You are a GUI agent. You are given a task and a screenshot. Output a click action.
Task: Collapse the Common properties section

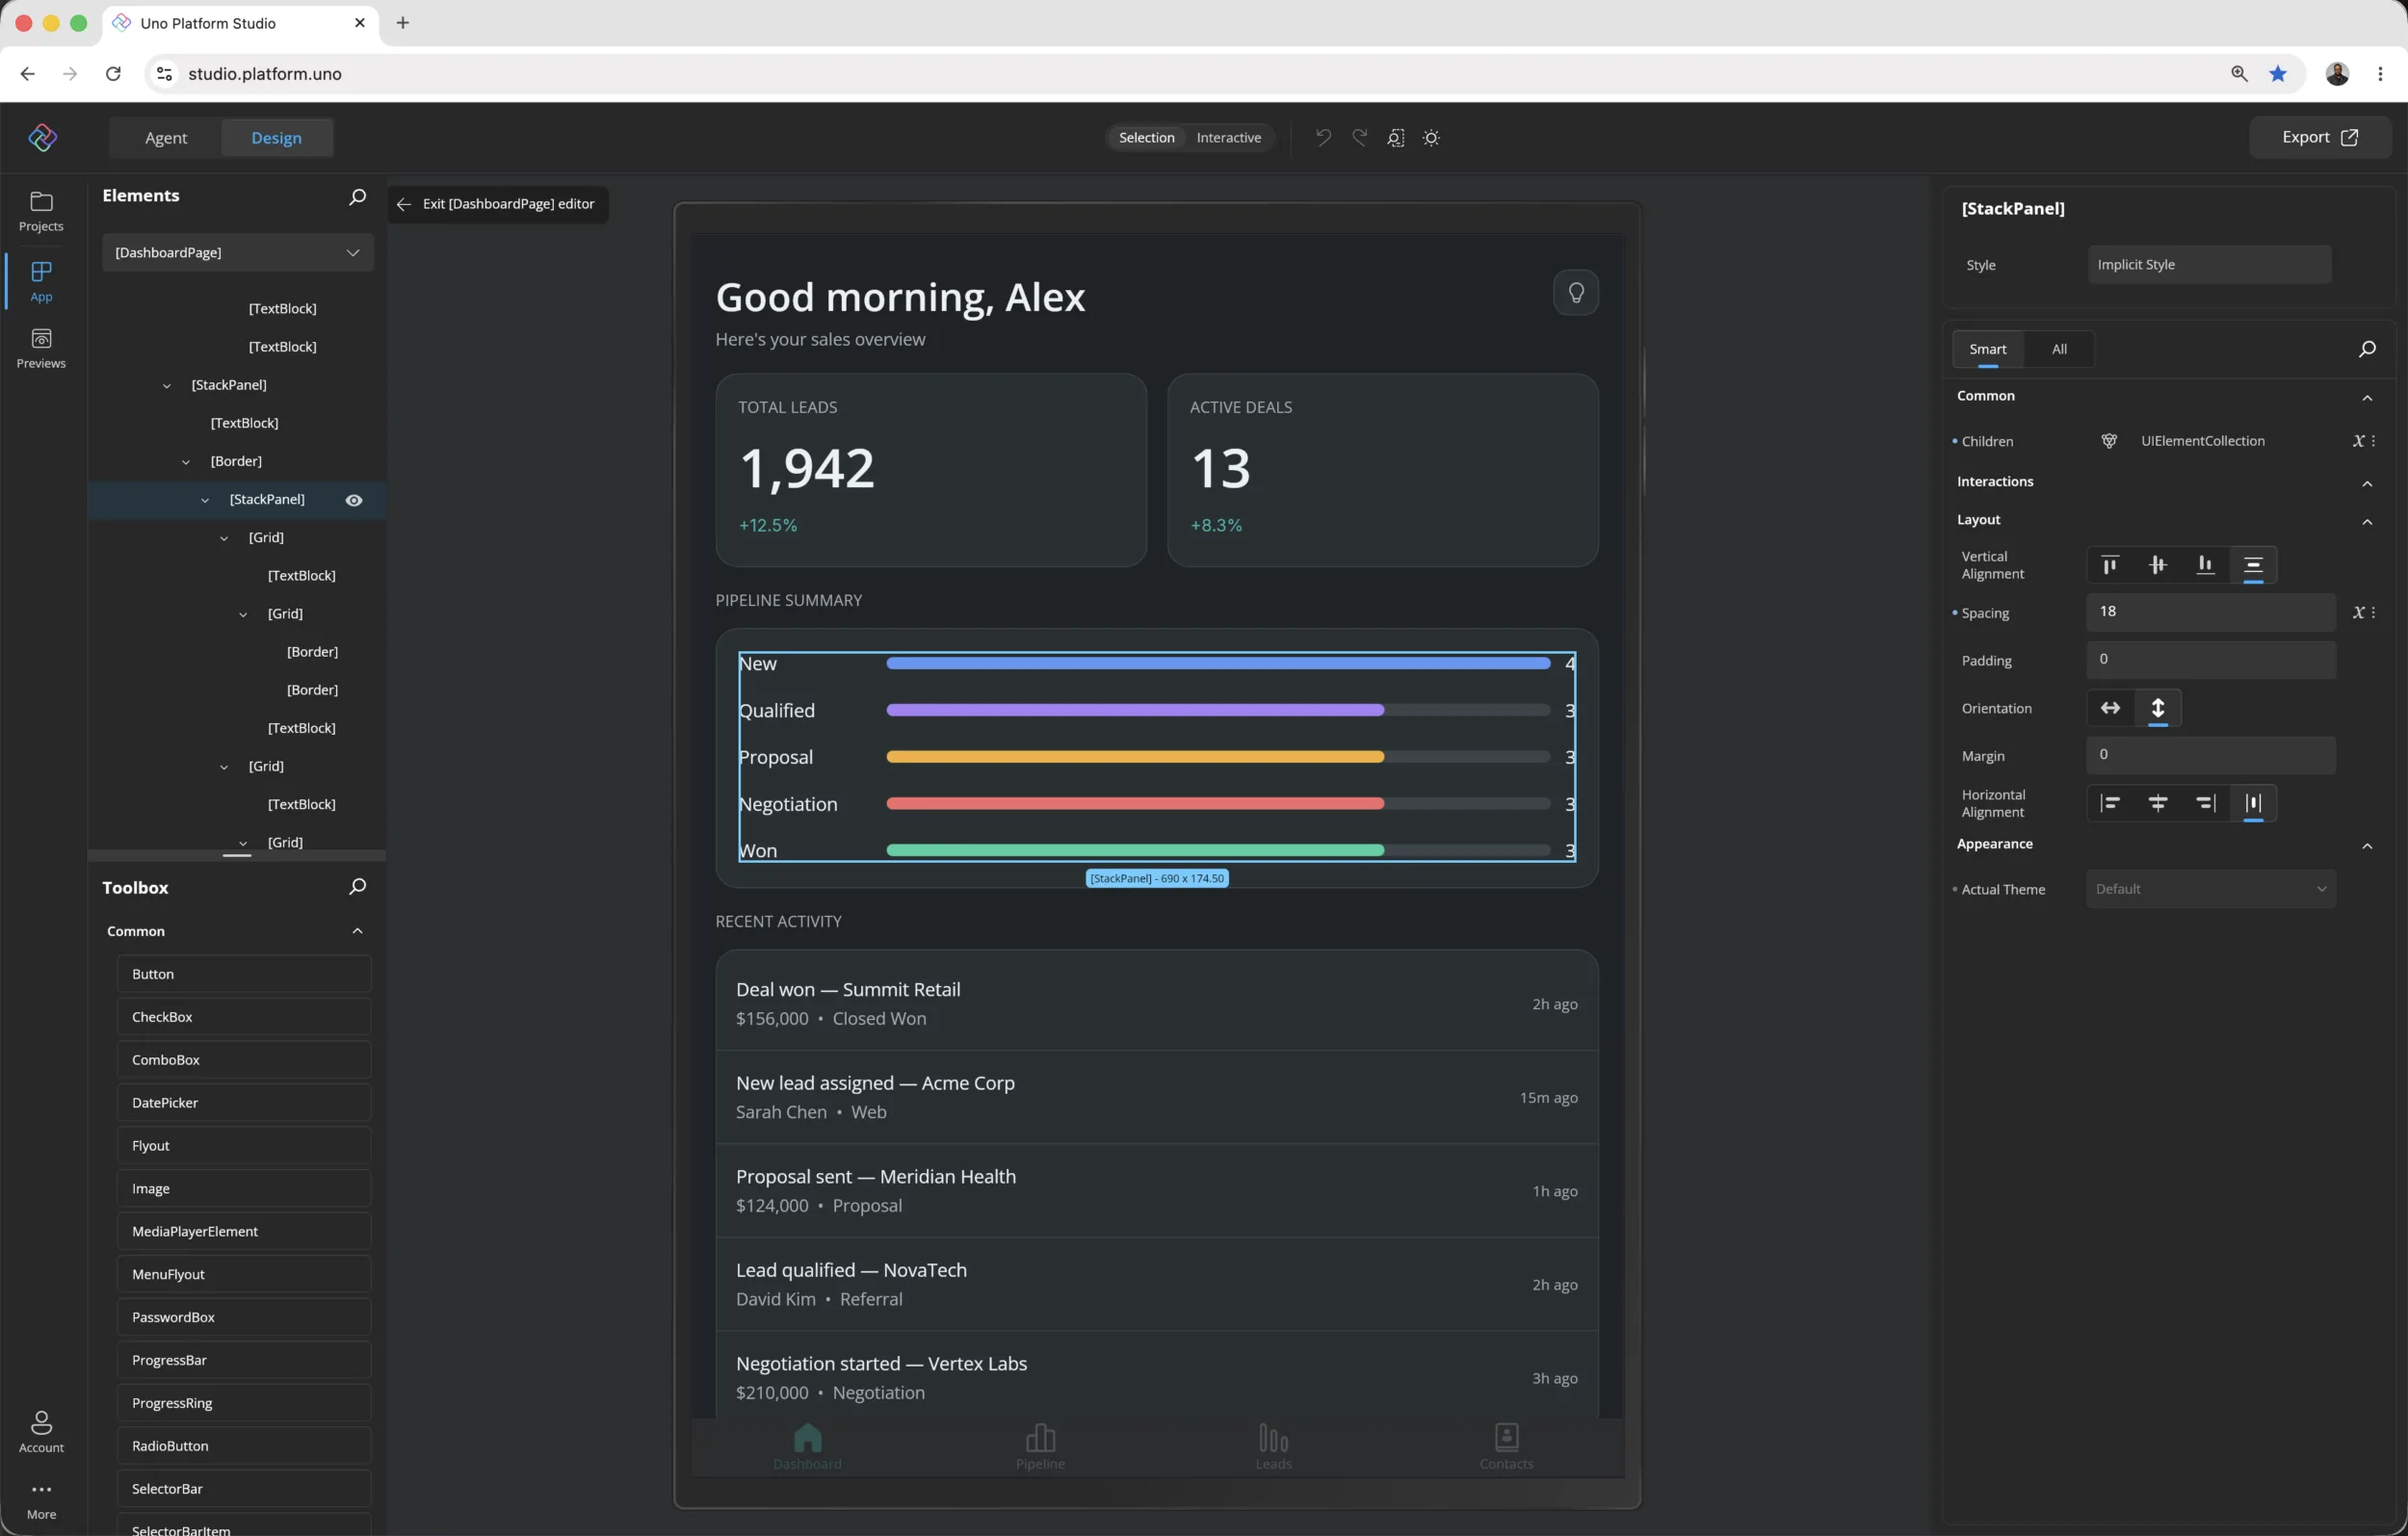pos(2366,397)
